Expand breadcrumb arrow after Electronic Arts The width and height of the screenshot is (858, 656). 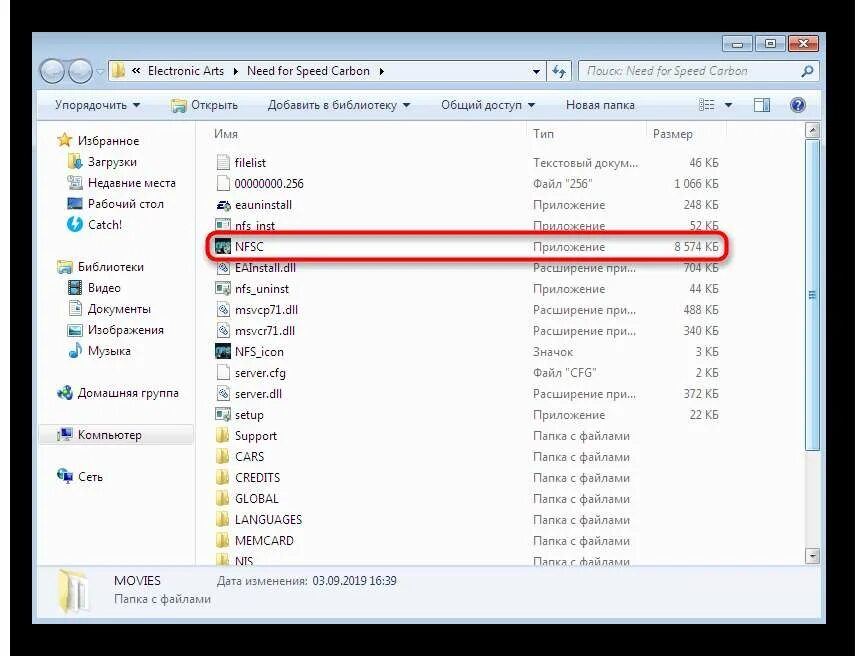(x=235, y=72)
